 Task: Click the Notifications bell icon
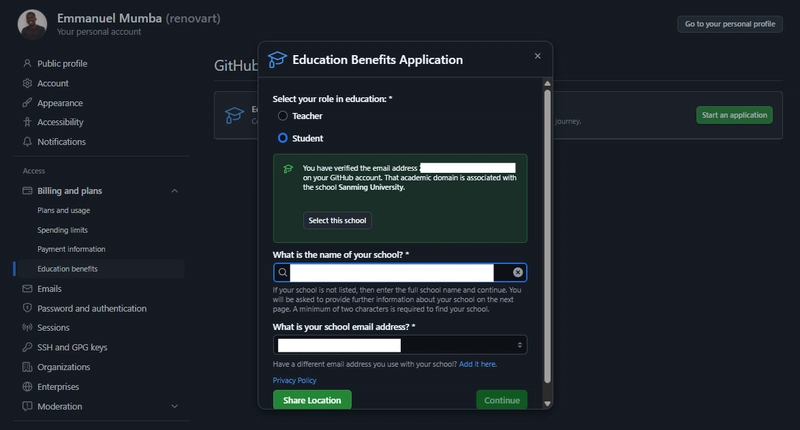pyautogui.click(x=27, y=142)
